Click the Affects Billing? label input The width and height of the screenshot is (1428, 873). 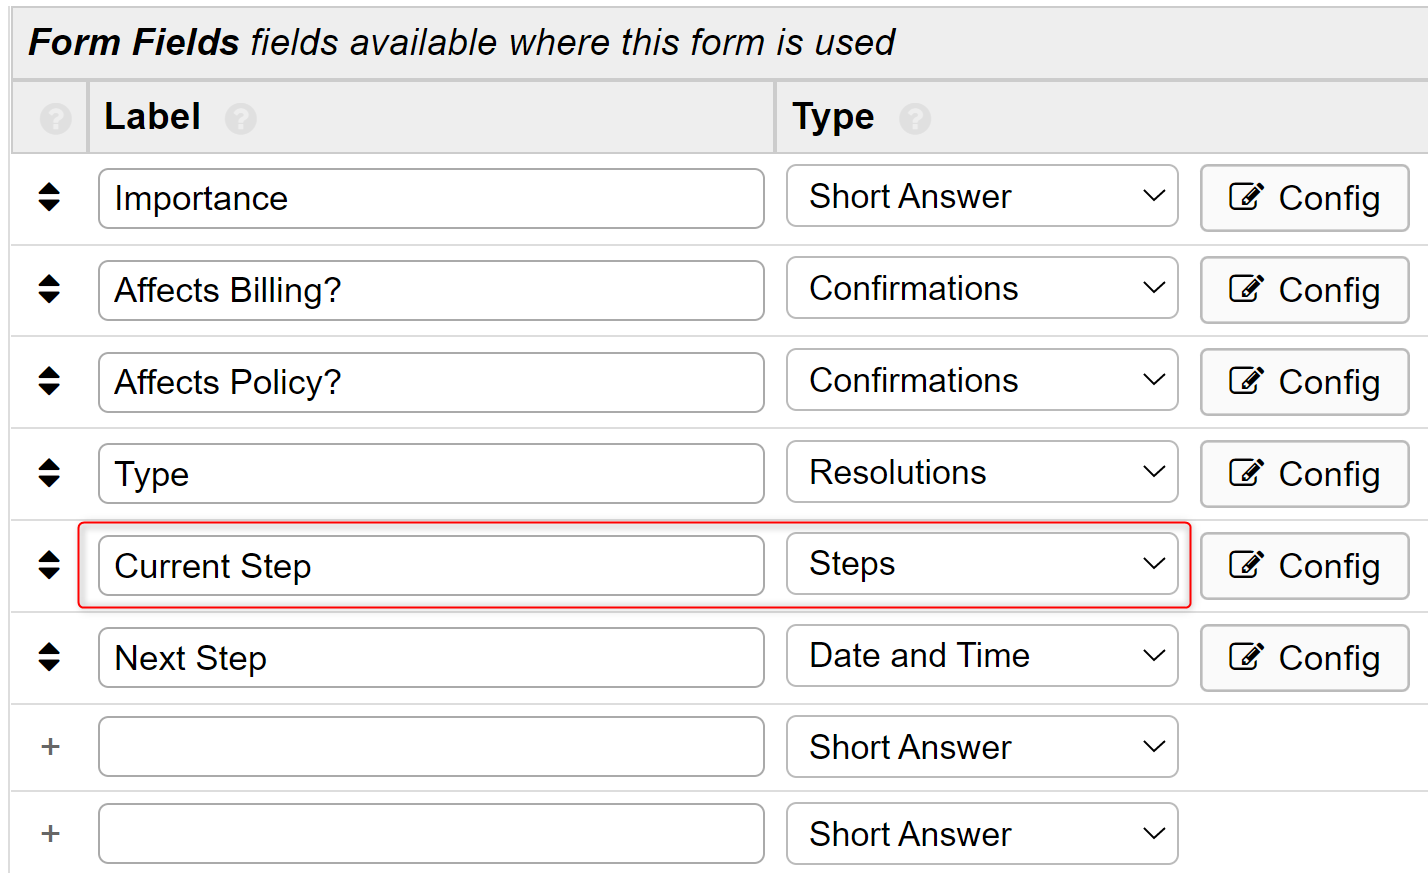(x=431, y=290)
